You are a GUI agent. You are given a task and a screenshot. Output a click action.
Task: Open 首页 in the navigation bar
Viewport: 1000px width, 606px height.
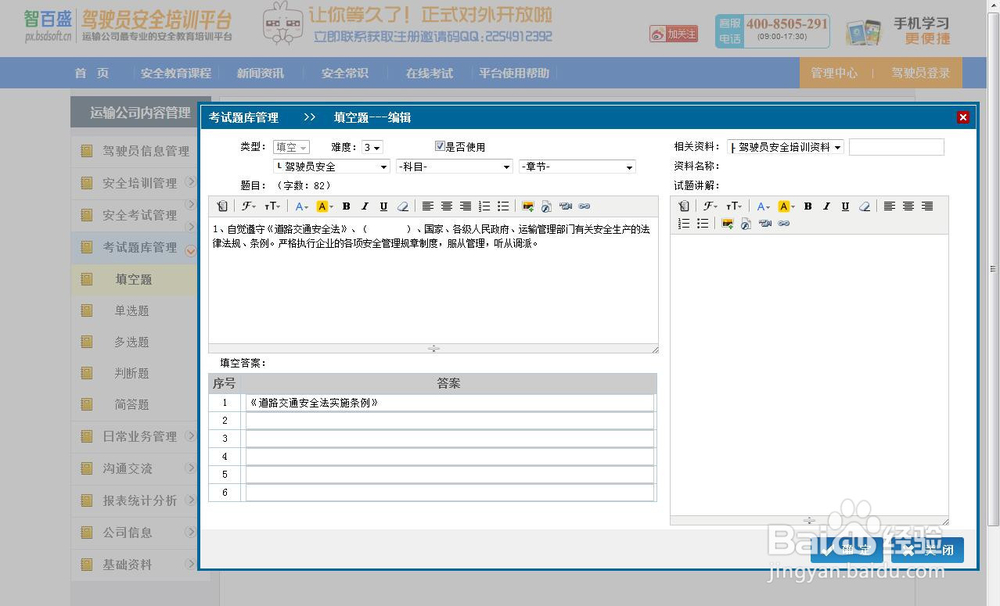pyautogui.click(x=92, y=73)
